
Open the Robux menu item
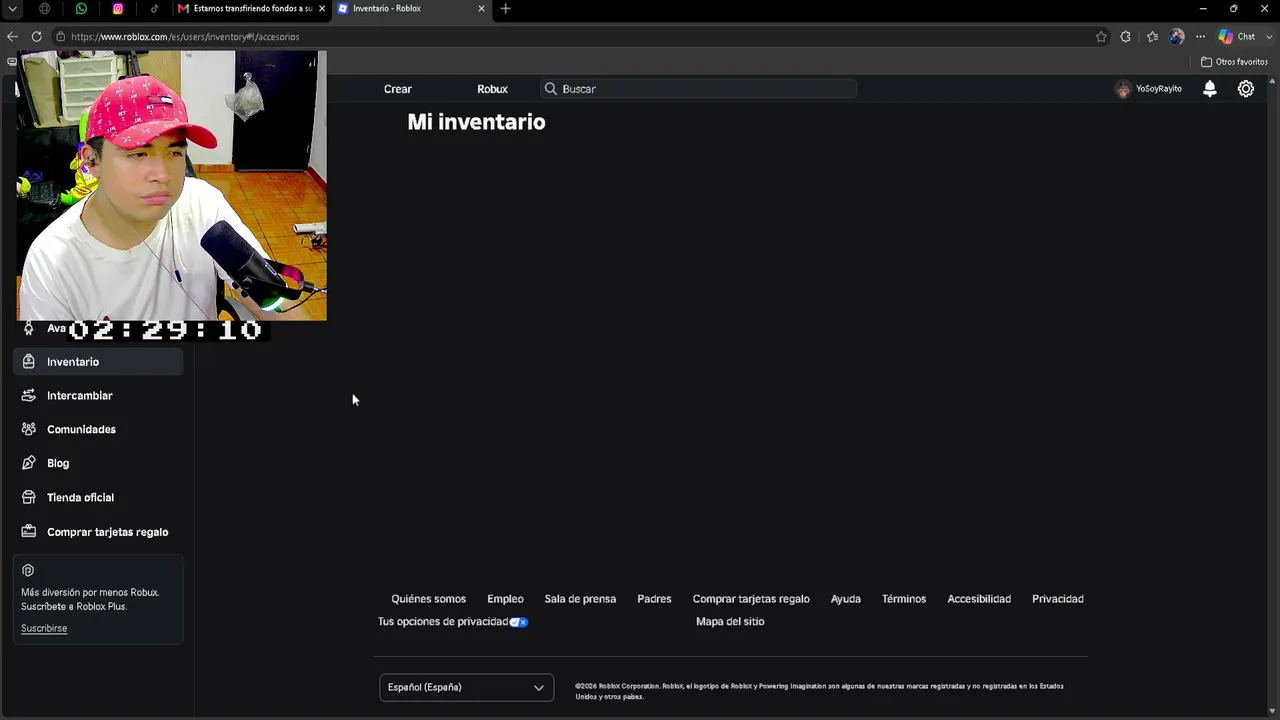[492, 89]
